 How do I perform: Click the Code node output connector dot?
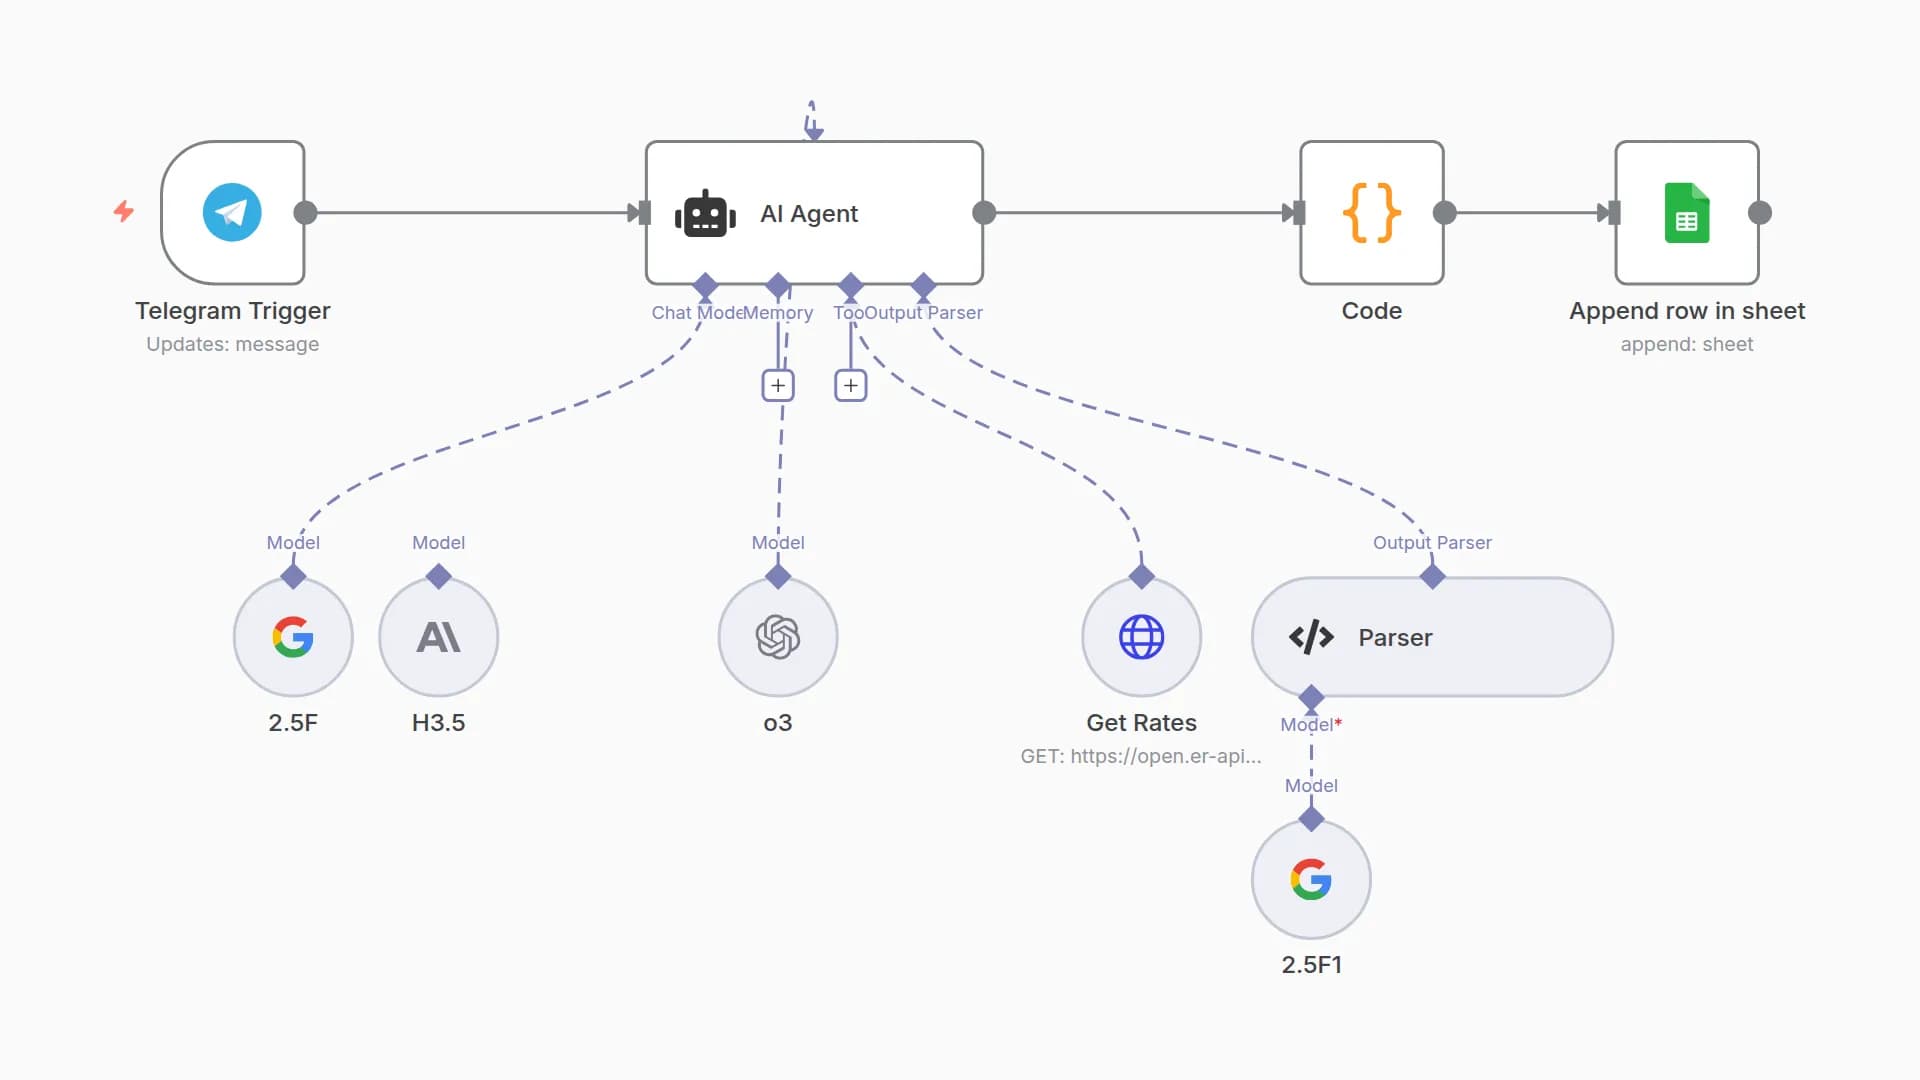(1445, 213)
